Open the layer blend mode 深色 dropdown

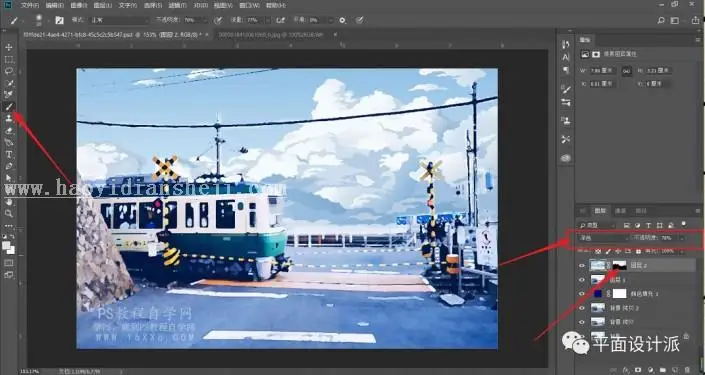tap(604, 238)
